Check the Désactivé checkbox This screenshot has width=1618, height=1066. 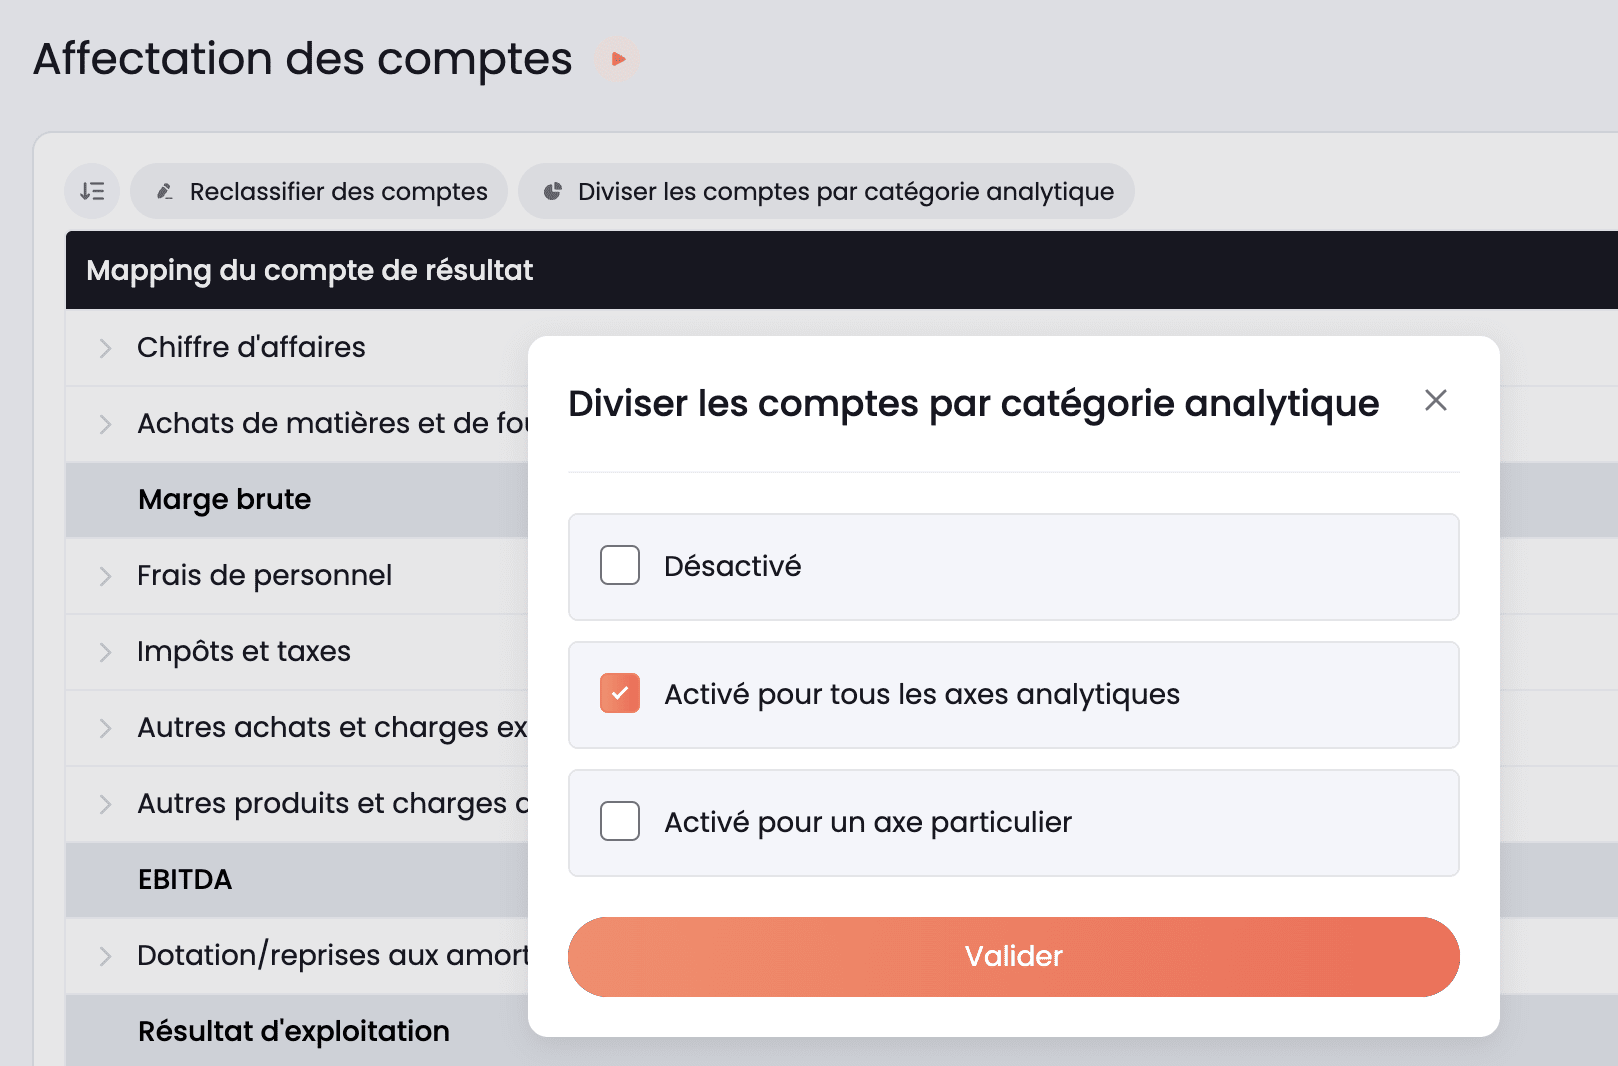click(x=620, y=565)
